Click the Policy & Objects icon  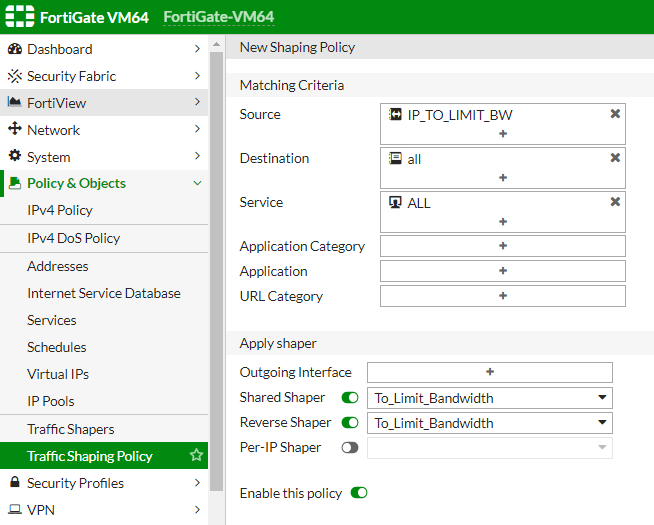pyautogui.click(x=15, y=183)
